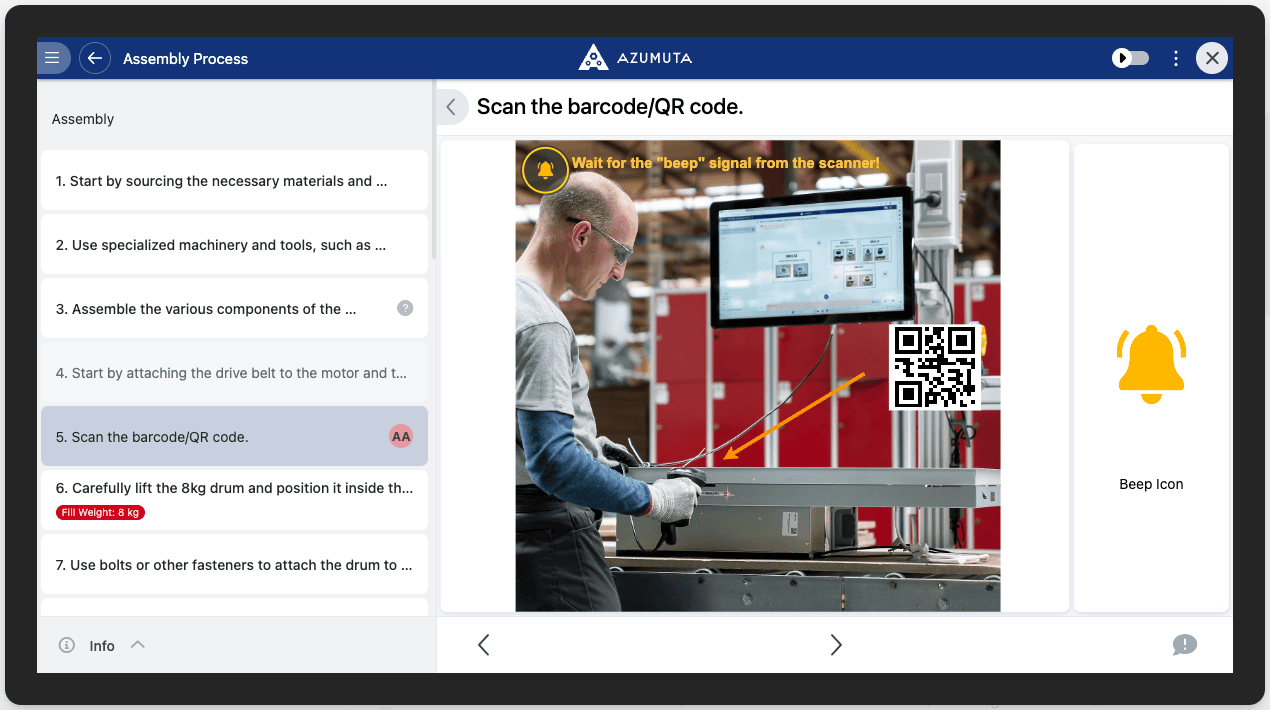
Task: Open the three-dot options menu
Action: [x=1176, y=58]
